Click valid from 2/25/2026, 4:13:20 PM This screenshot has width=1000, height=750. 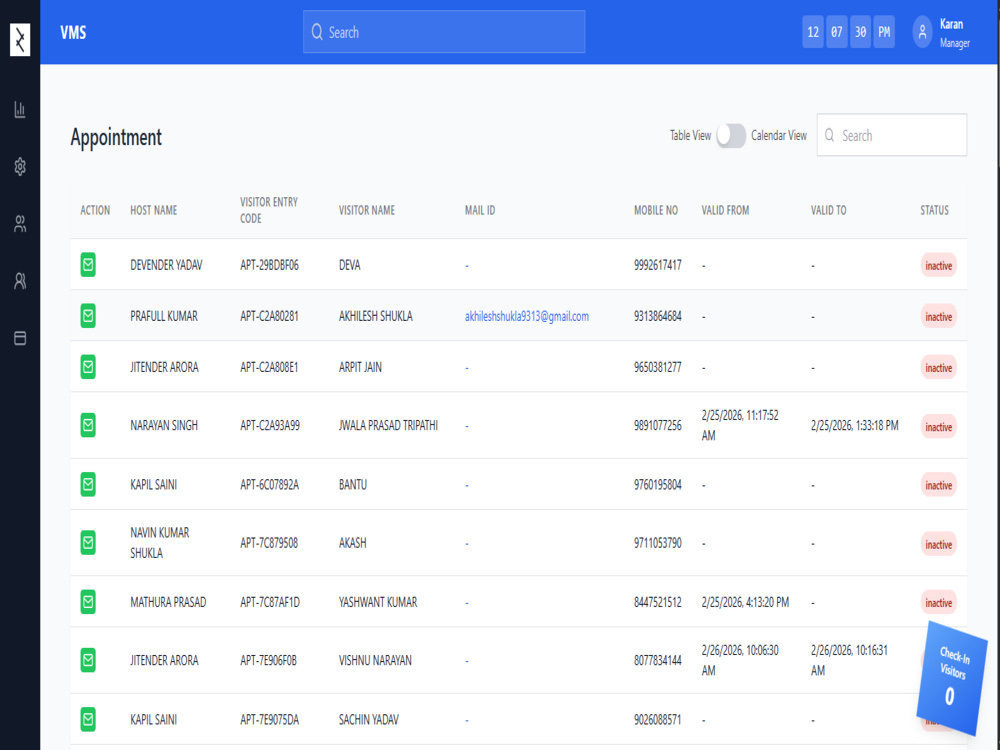[746, 602]
